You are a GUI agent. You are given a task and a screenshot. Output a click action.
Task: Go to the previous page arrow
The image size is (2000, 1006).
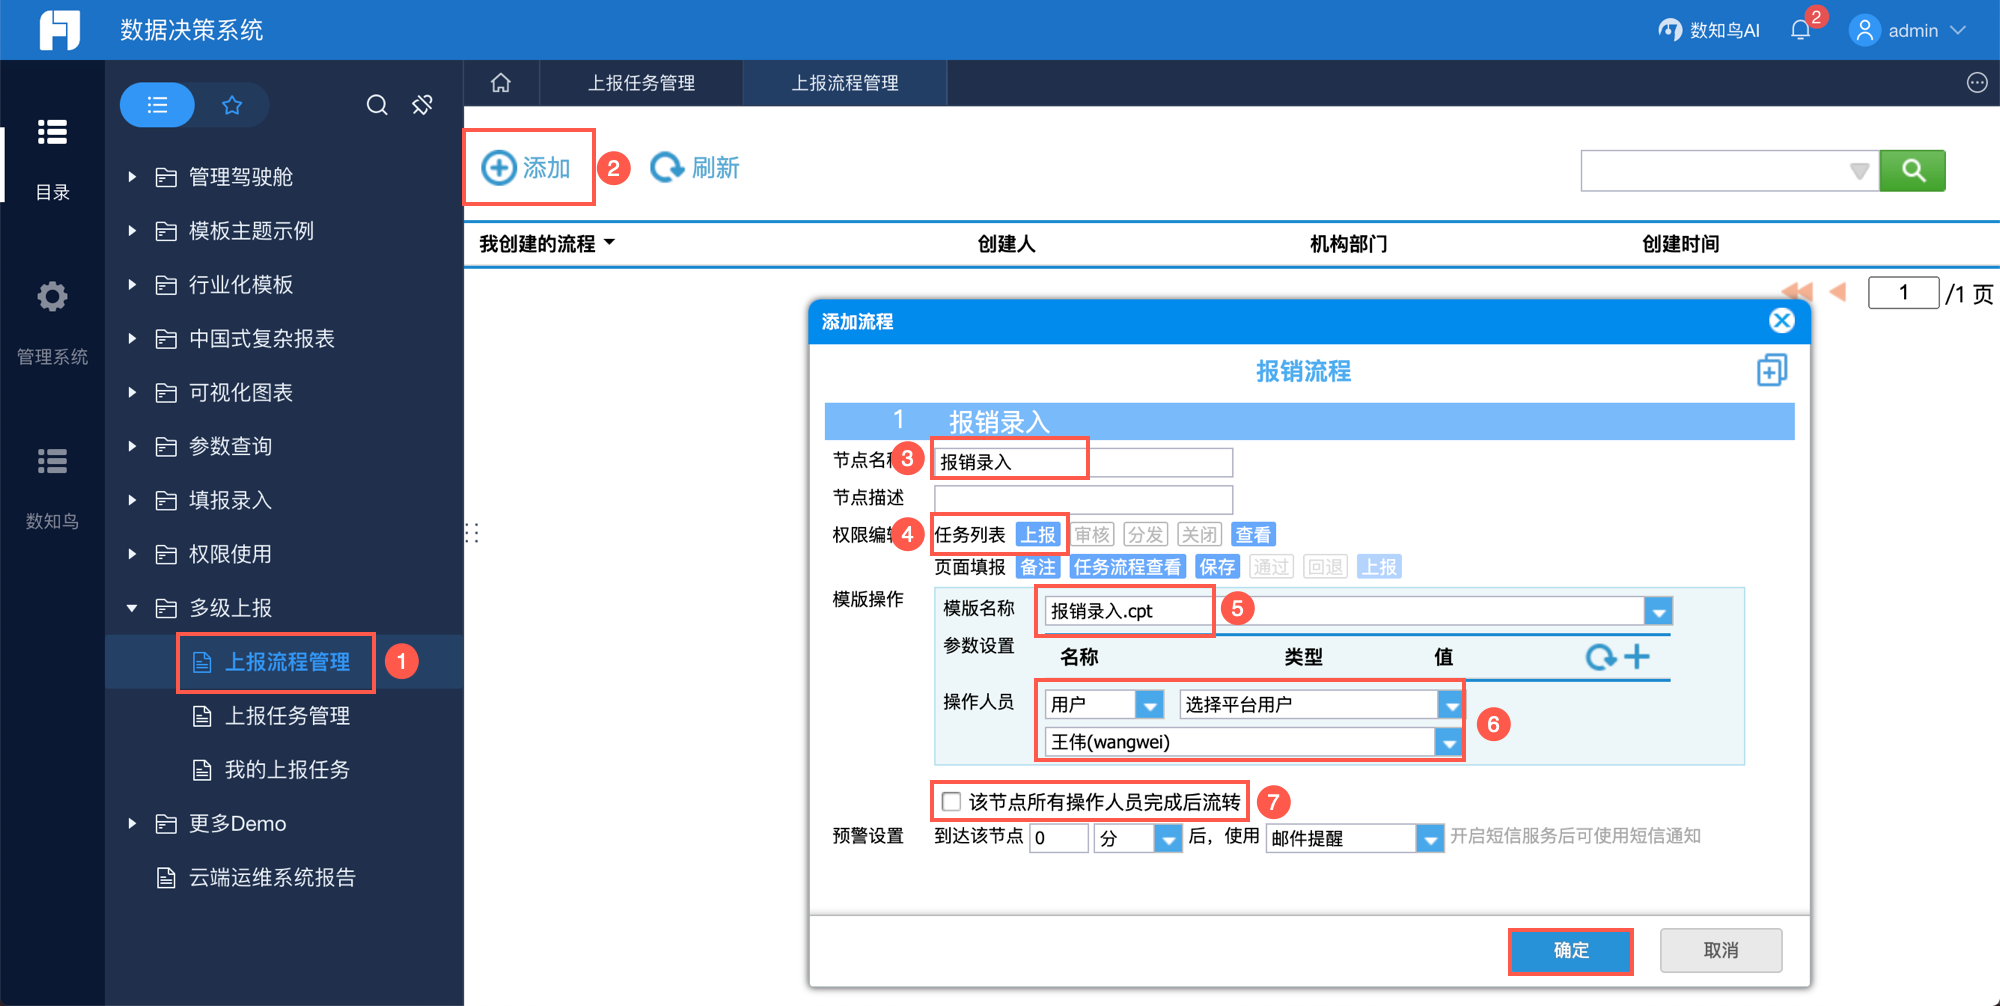tap(1837, 292)
